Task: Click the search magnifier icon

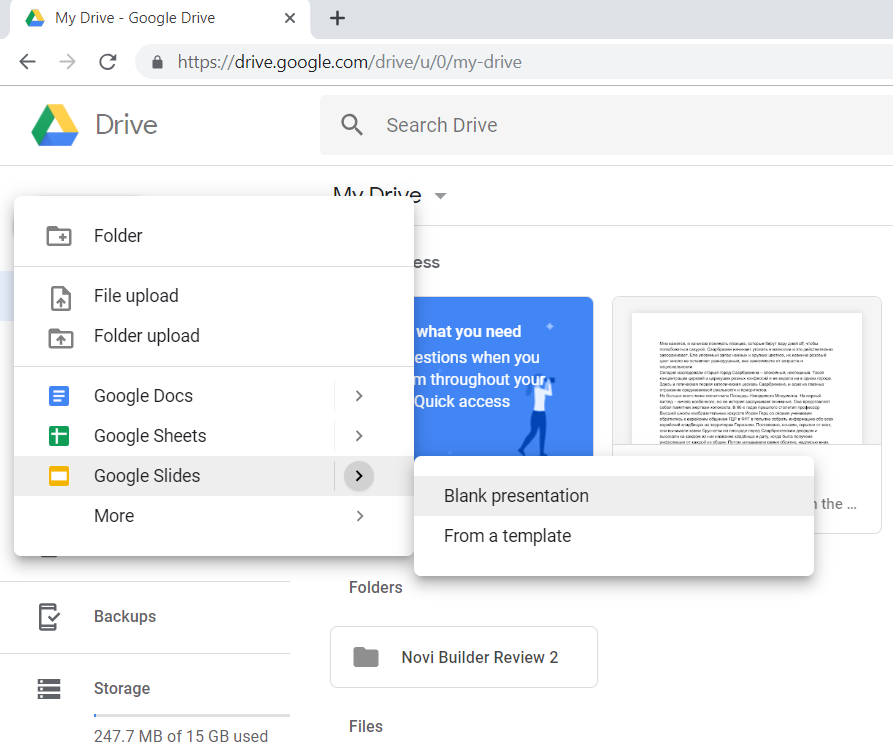Action: tap(352, 125)
